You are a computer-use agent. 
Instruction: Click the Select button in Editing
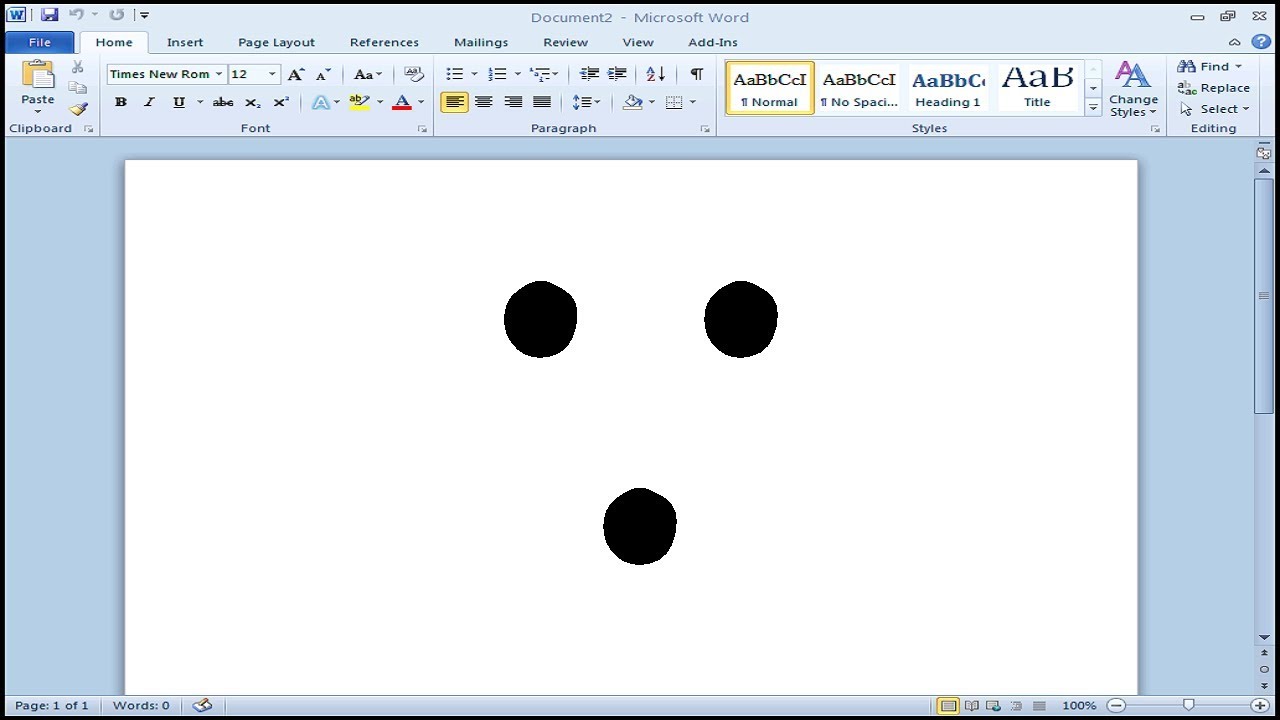[x=1214, y=108]
